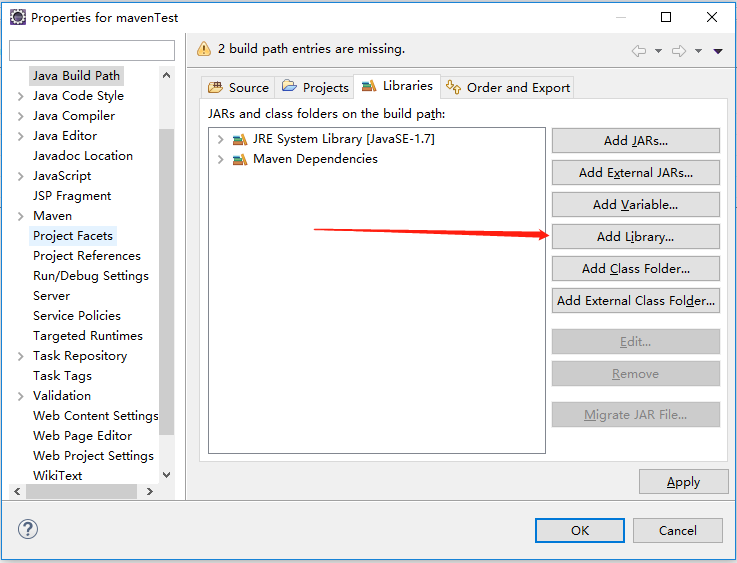This screenshot has height=563, width=737.
Task: Select Server in the sidebar
Action: pos(51,296)
